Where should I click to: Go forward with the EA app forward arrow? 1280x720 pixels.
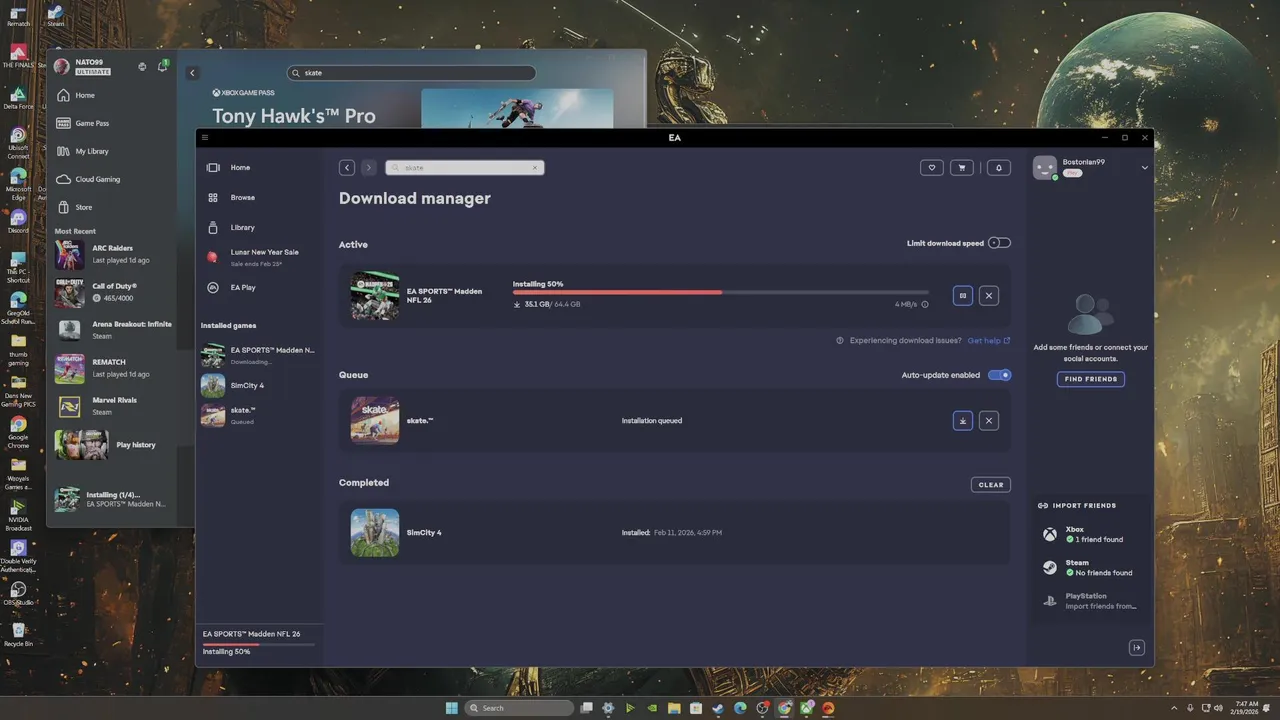pyautogui.click(x=368, y=168)
